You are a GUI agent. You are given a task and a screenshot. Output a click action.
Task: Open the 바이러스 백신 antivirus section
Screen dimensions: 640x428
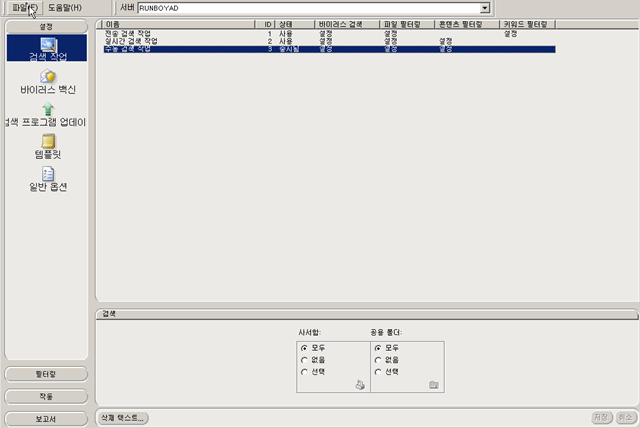48,82
